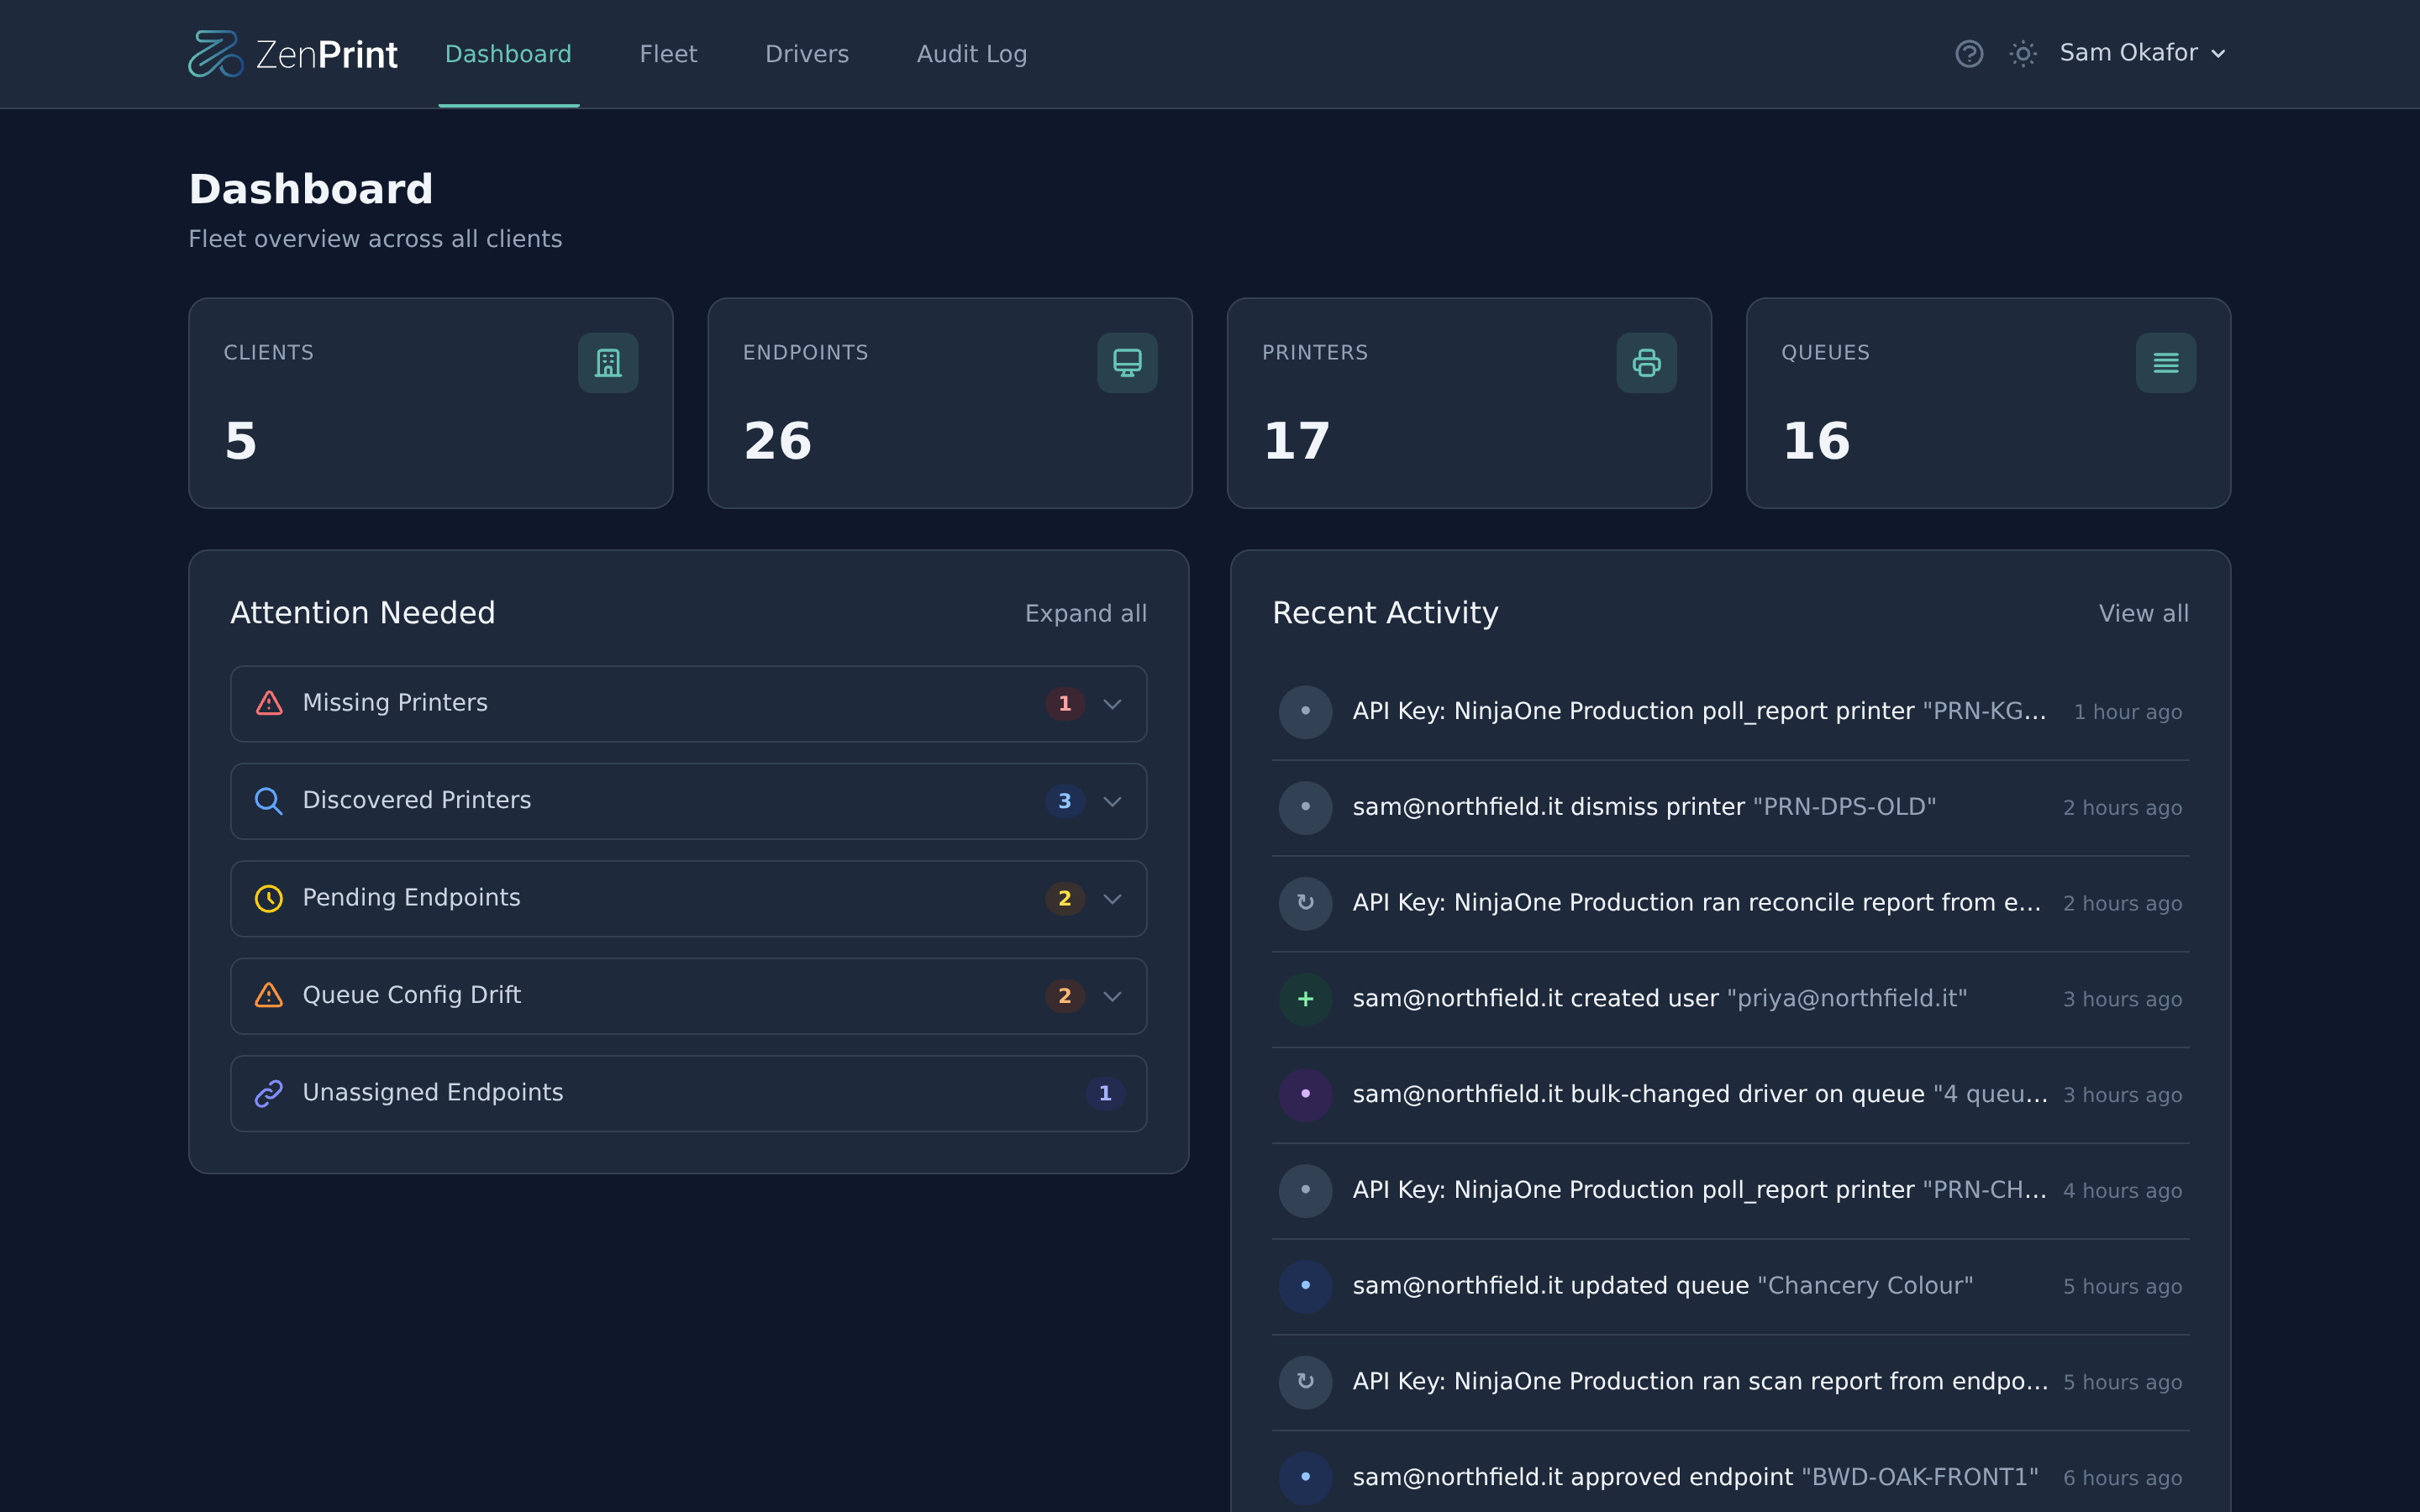The image size is (2420, 1512).
Task: Open the Discovered Printers row label
Action: pyautogui.click(x=417, y=800)
